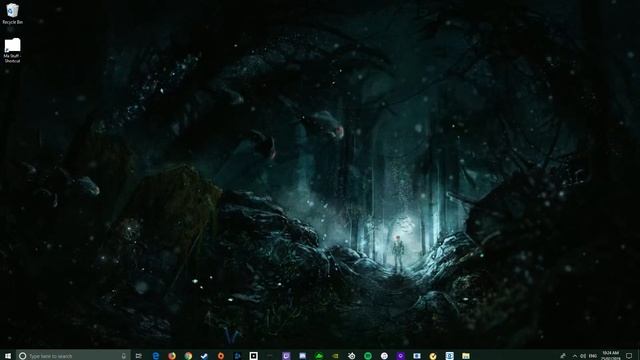The width and height of the screenshot is (640, 360).
Task: Launch Firefox from the taskbar
Action: pyautogui.click(x=172, y=356)
